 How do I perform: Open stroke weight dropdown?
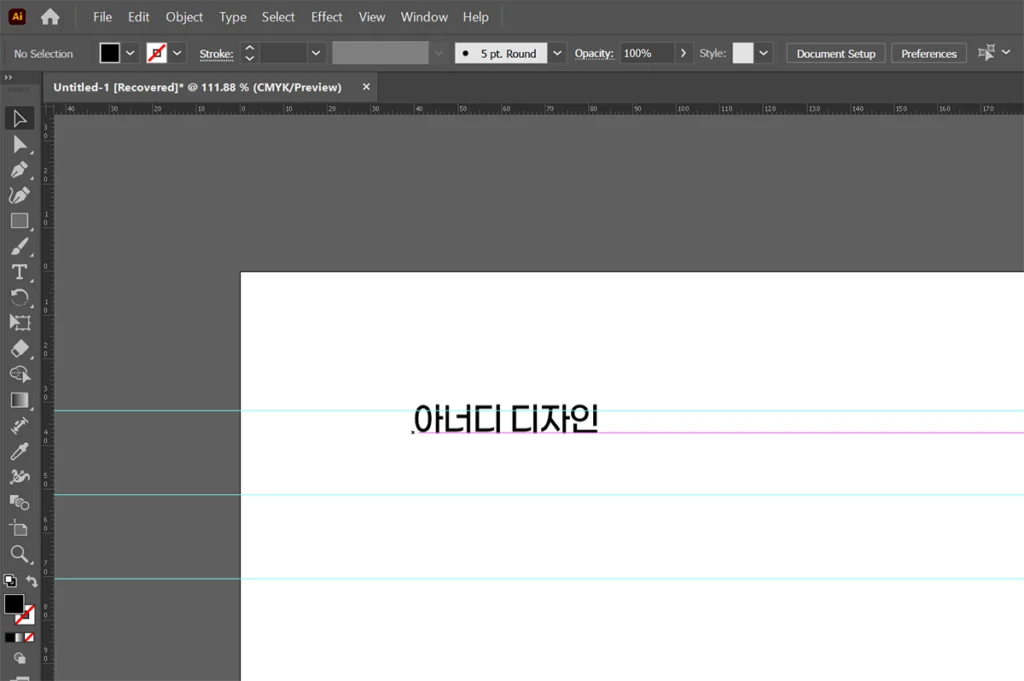pyautogui.click(x=315, y=53)
